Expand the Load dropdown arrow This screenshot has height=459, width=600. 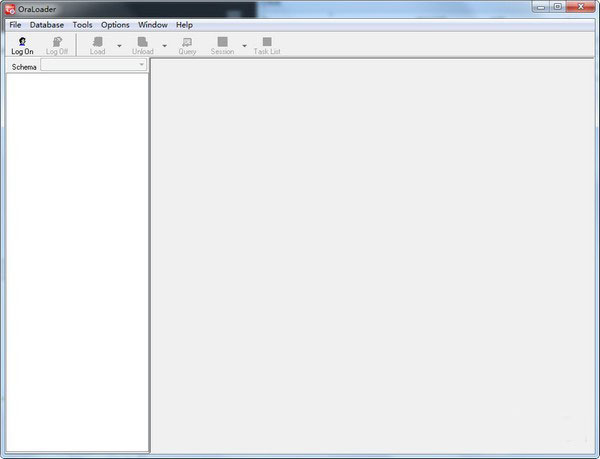pos(119,46)
